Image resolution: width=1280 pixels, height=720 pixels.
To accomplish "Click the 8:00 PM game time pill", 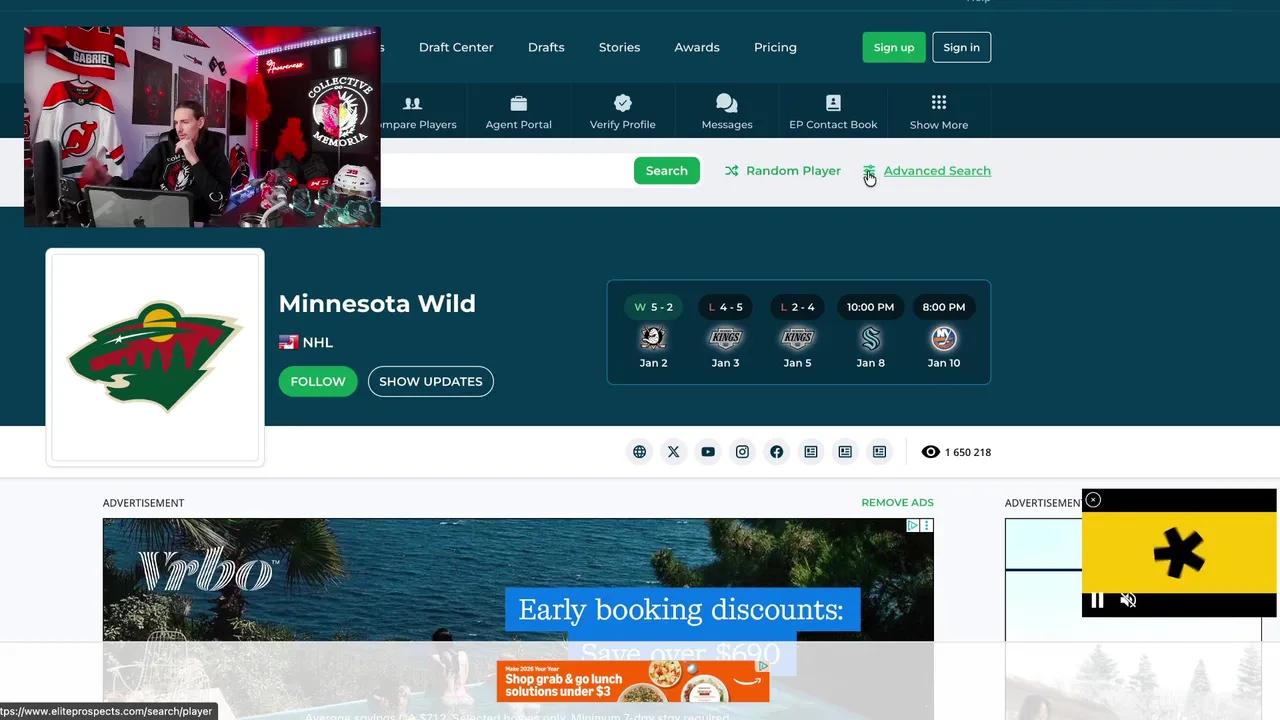I will point(944,307).
